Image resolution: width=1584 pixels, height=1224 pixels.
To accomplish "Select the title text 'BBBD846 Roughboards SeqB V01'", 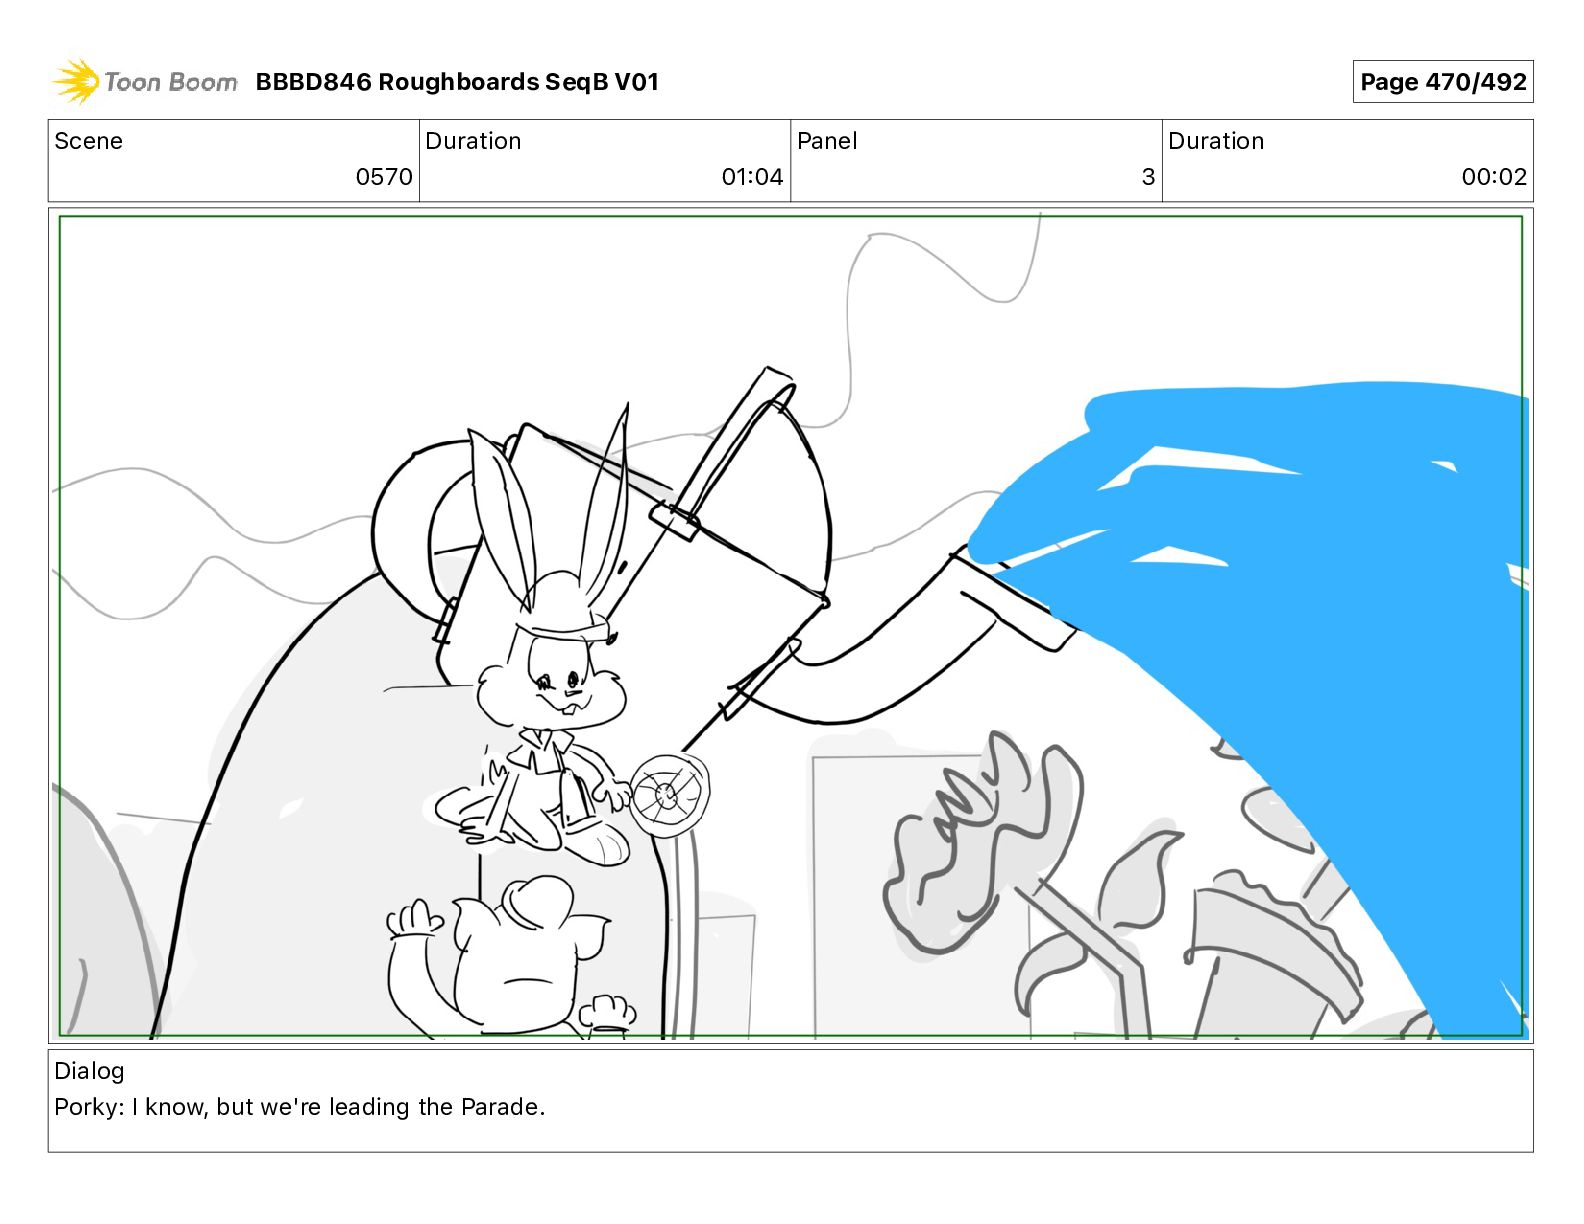I will tap(457, 82).
